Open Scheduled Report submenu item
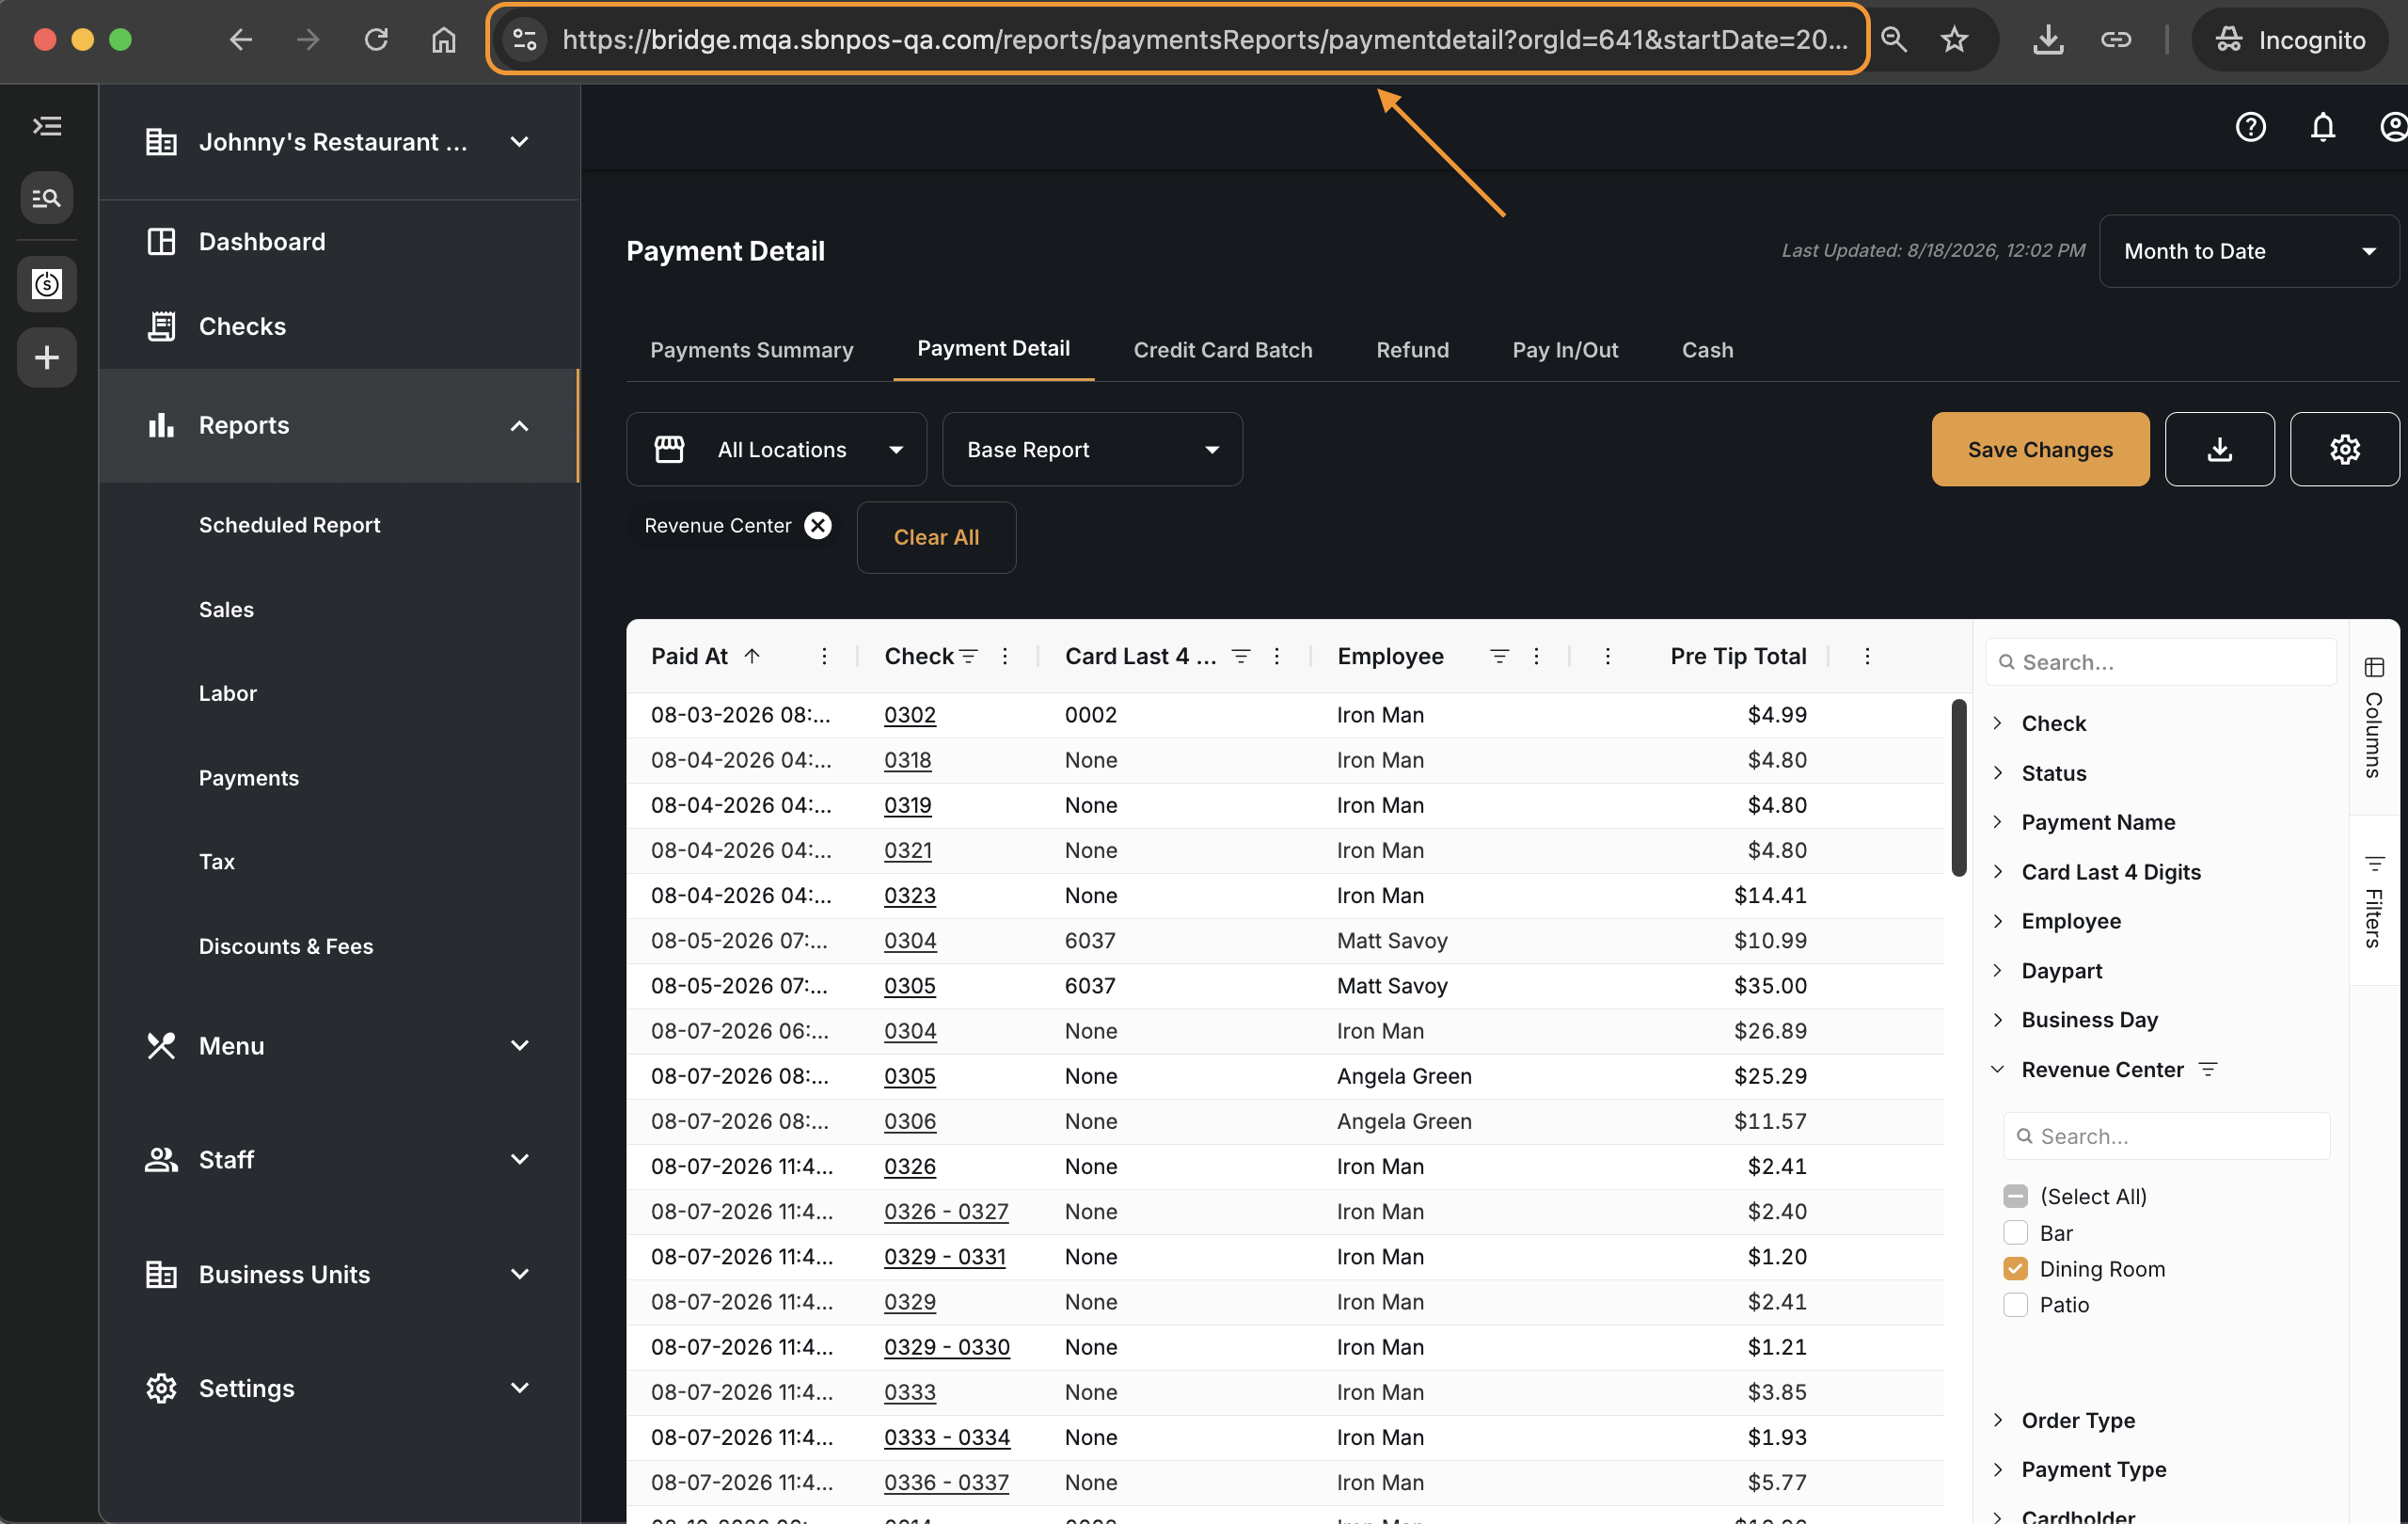 [290, 526]
